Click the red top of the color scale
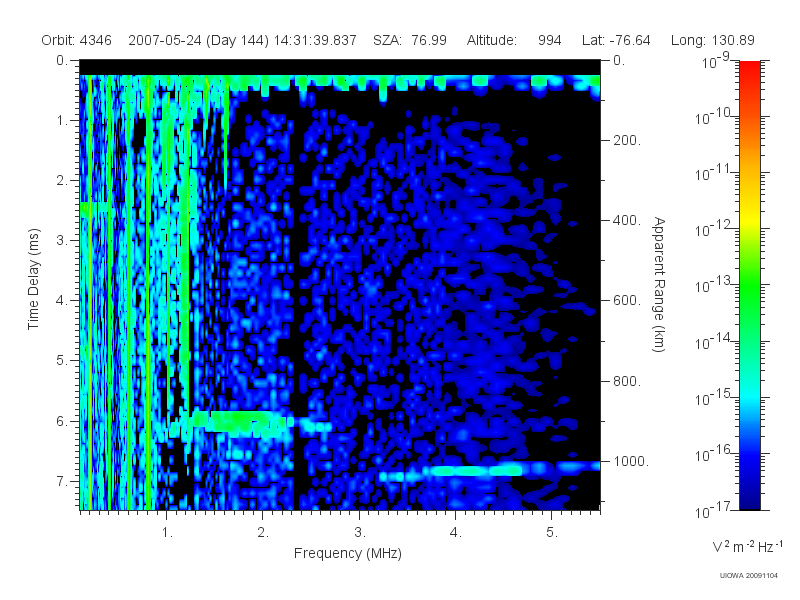The image size is (800, 600). pyautogui.click(x=750, y=71)
